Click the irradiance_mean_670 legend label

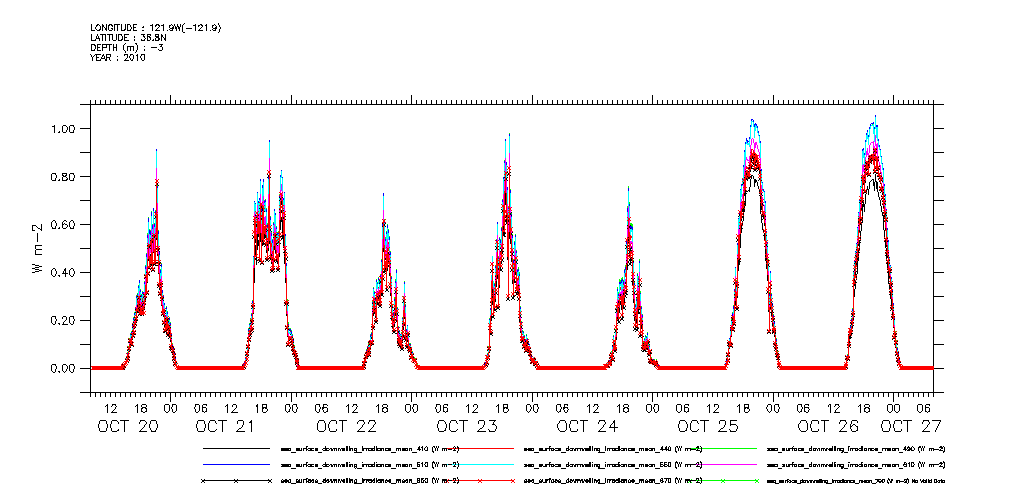613,481
